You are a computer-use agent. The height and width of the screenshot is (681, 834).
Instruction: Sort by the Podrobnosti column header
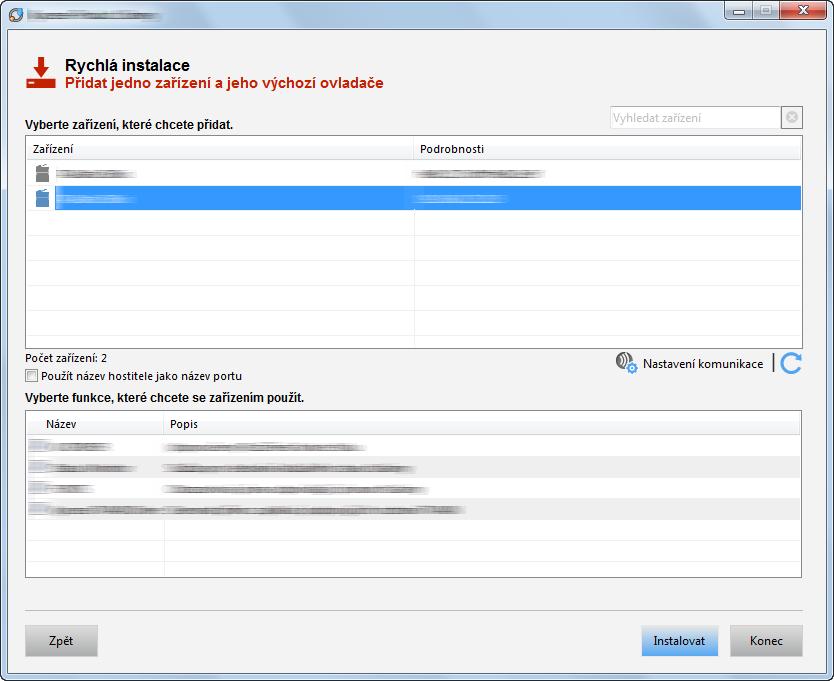pos(607,149)
